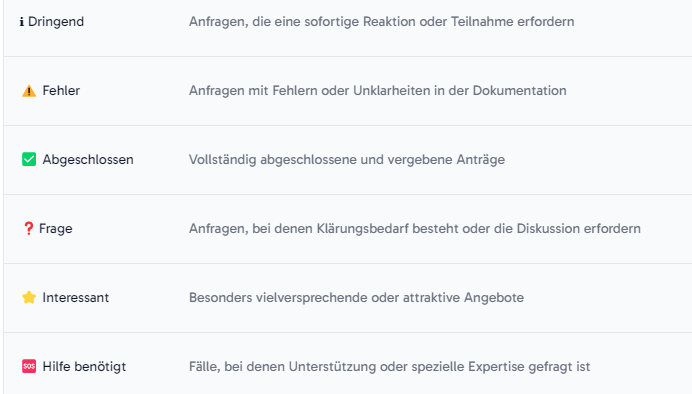Click the yellow warning triangle icon
Viewport: 692px width, 394px height.
(x=29, y=91)
